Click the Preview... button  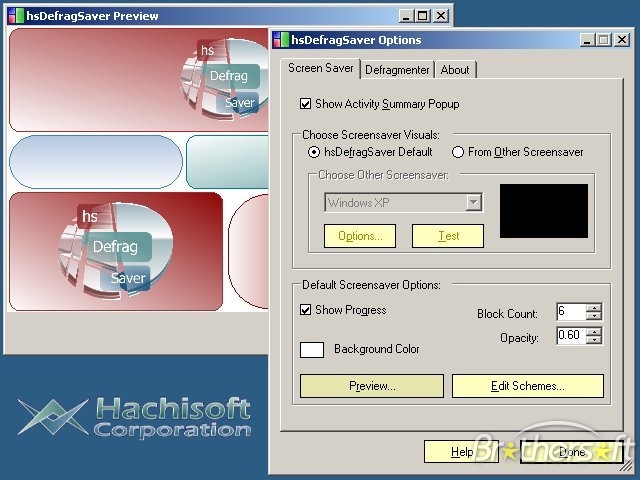coord(372,386)
